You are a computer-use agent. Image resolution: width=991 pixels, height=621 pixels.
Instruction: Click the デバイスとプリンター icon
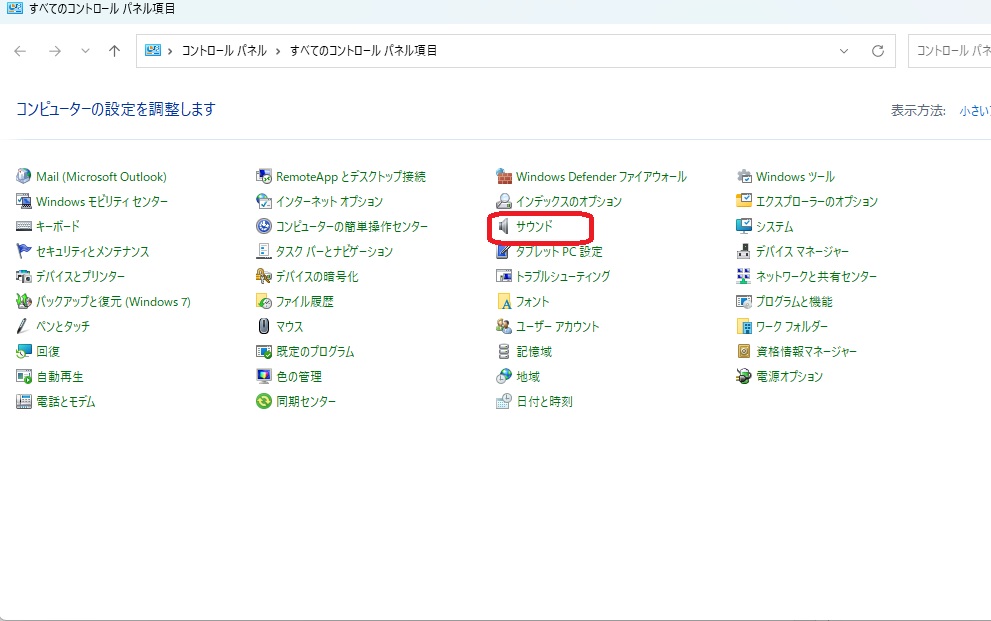tap(24, 277)
